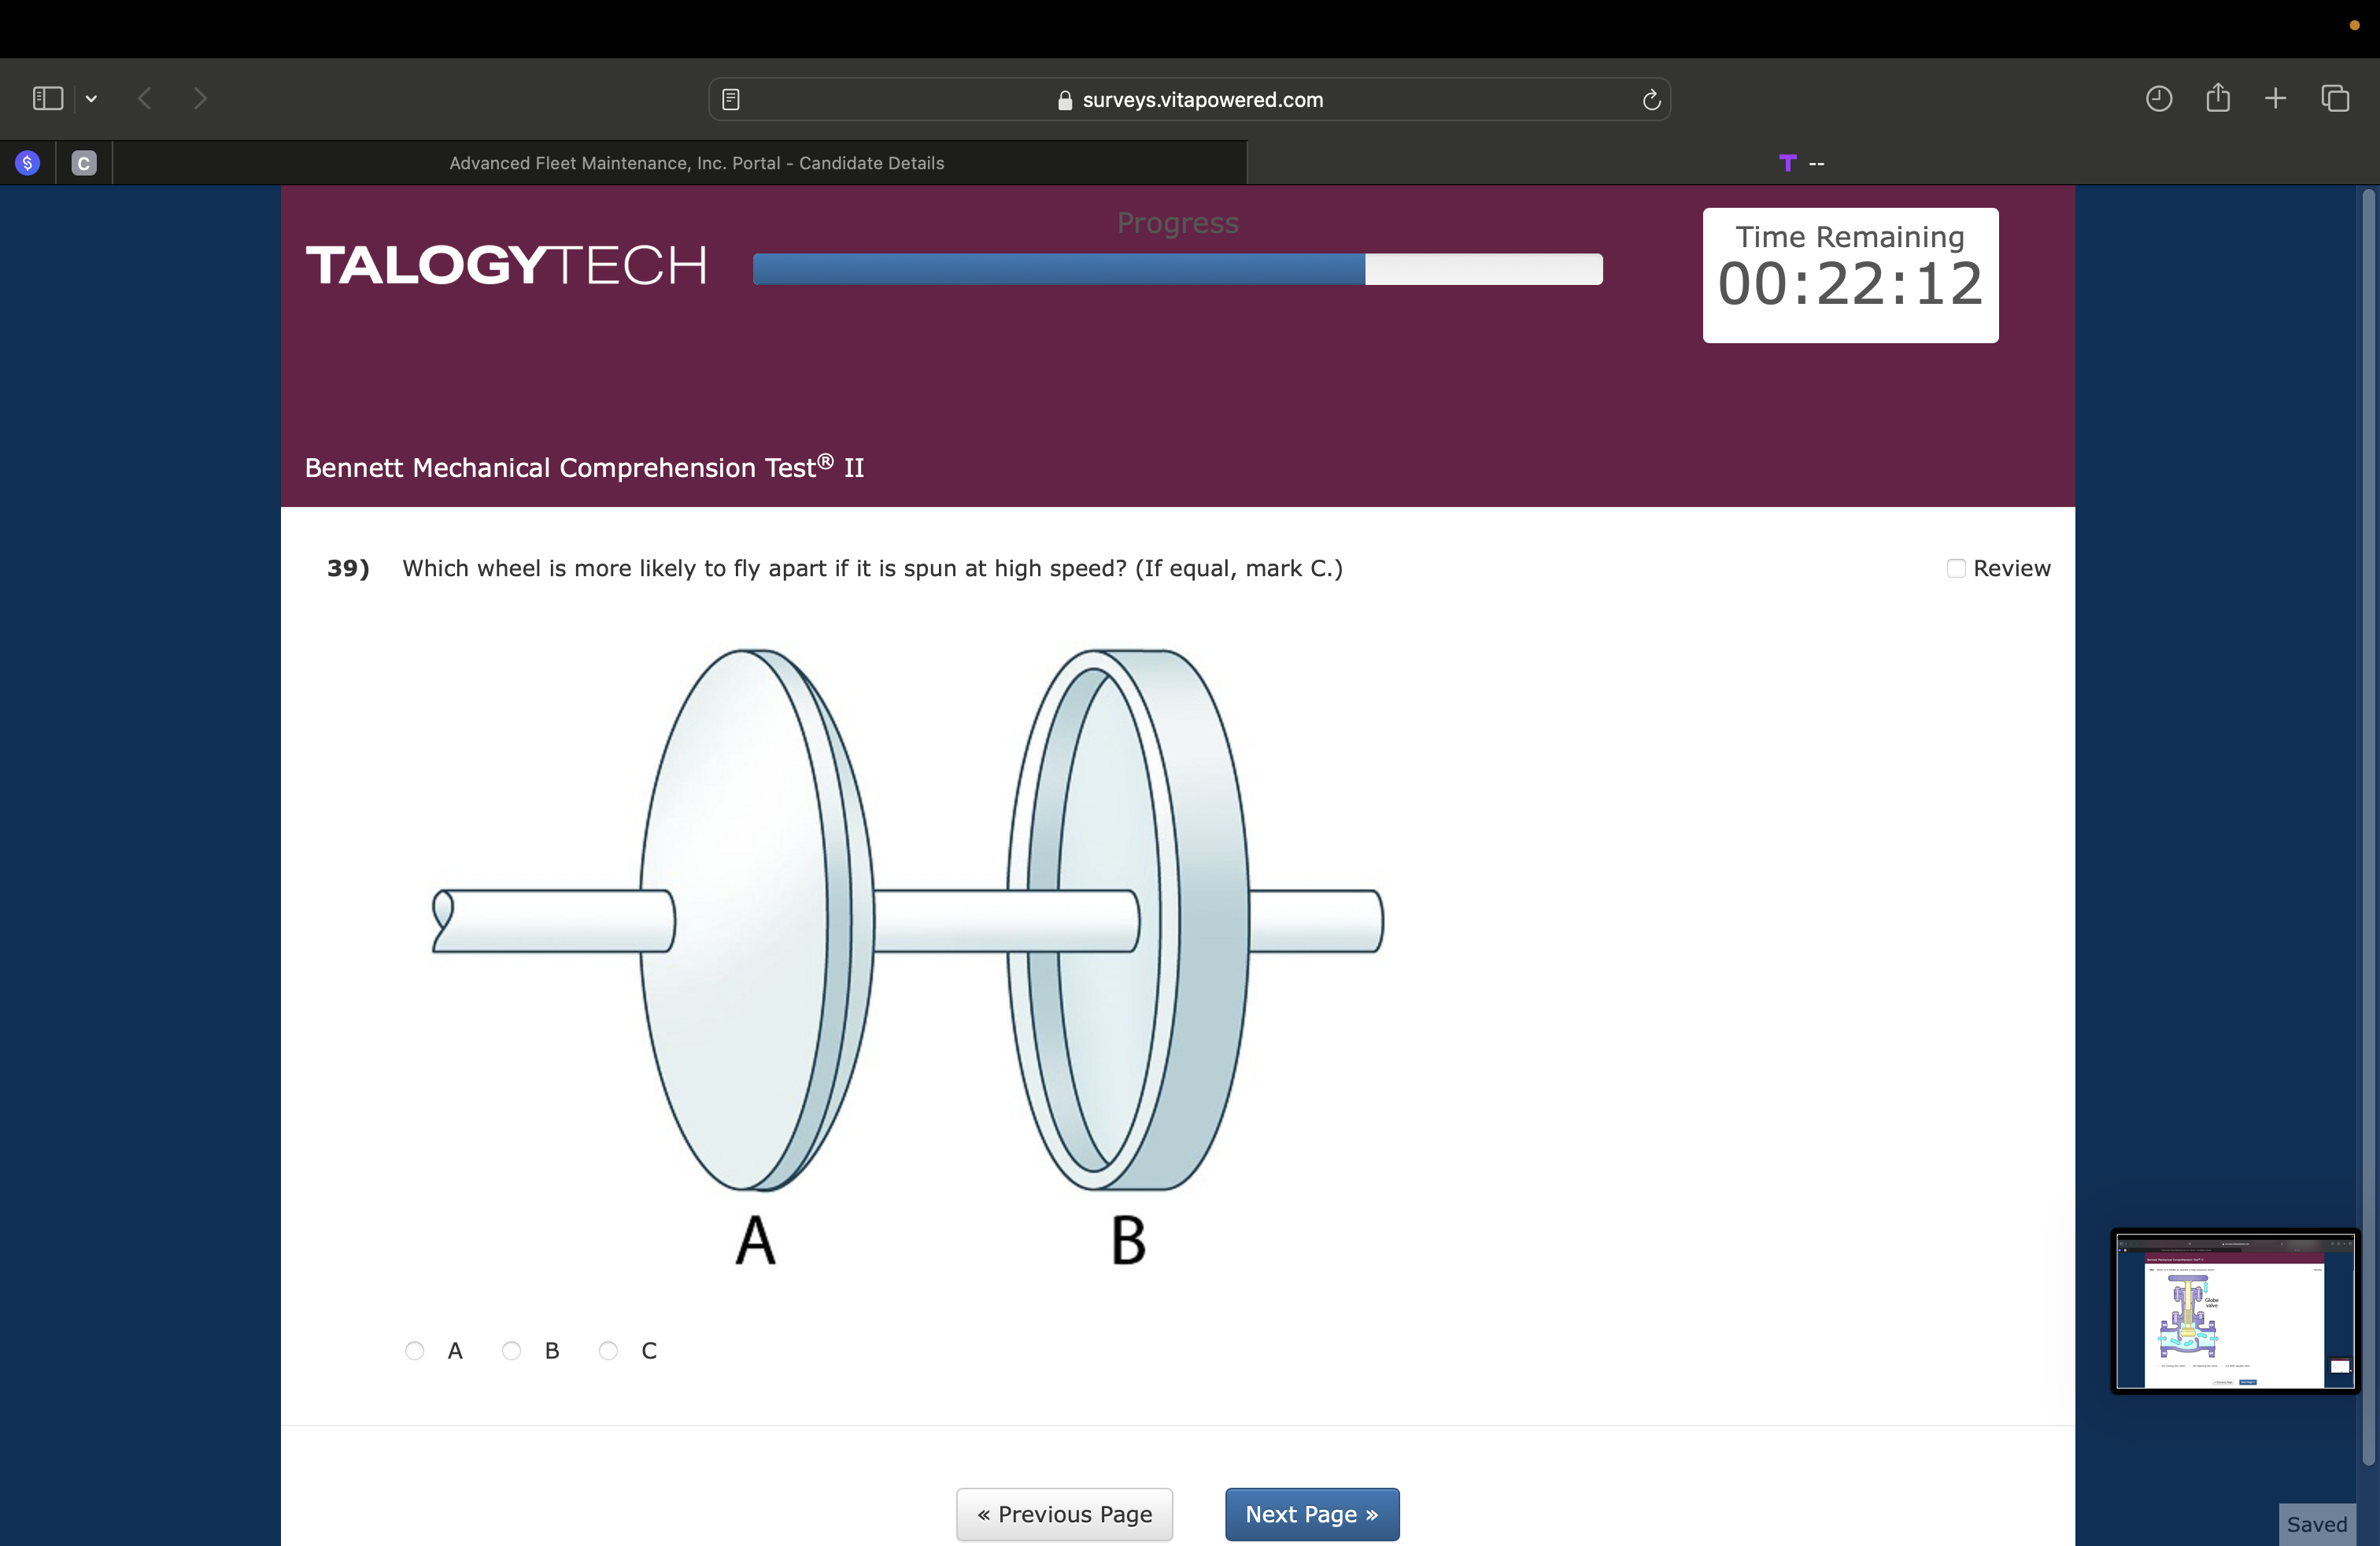
Task: Reload the page with refresh icon
Action: click(x=1651, y=99)
